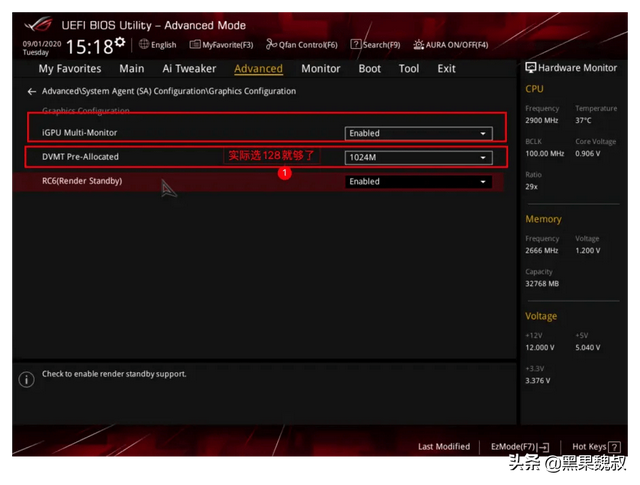This screenshot has height=485, width=640.
Task: Click Last Modified button
Action: click(444, 447)
